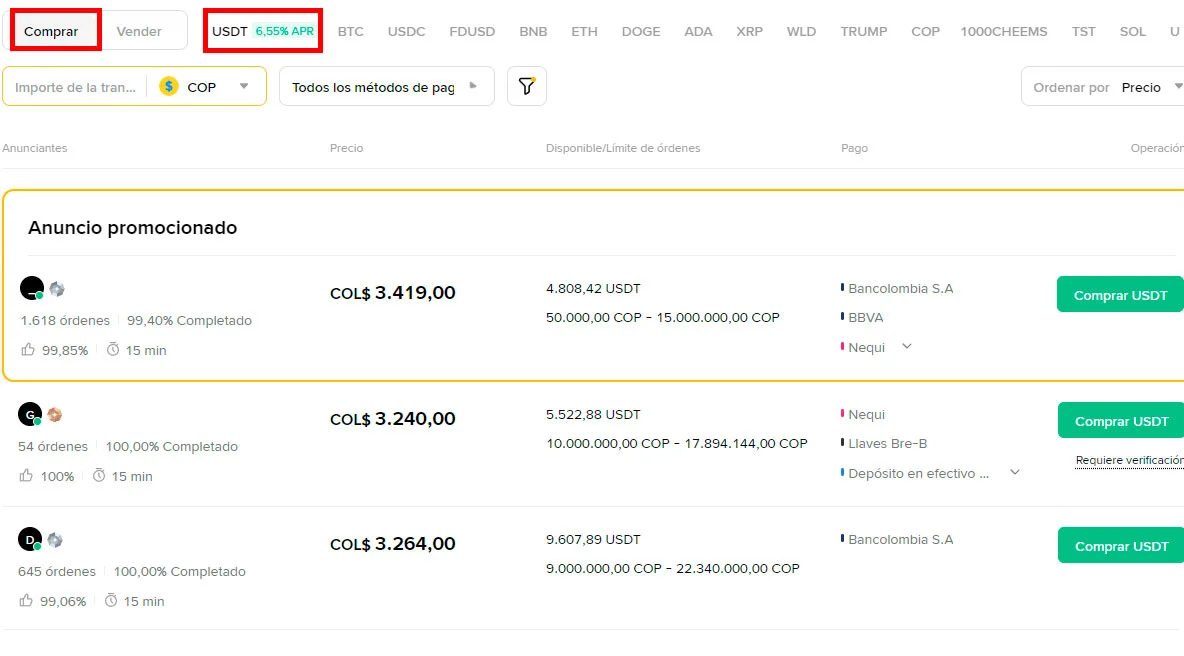Click the Anunciantes column header
Viewport: 1184px width, 656px height.
(35, 148)
